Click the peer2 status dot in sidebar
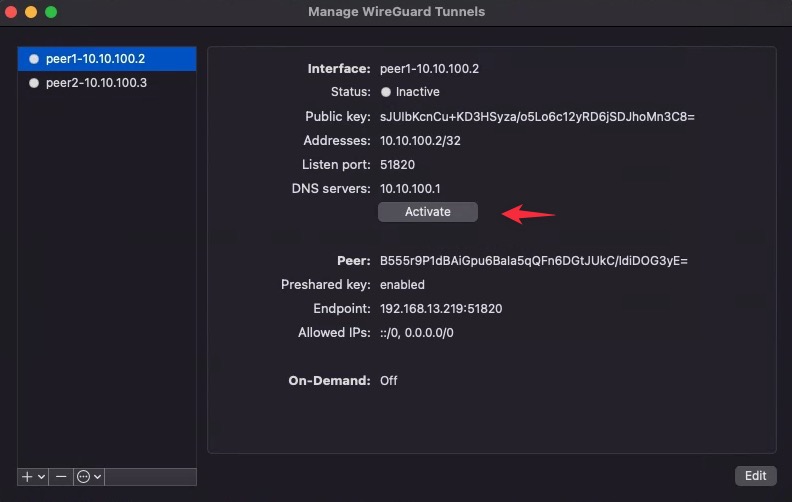The image size is (792, 502). tap(34, 83)
